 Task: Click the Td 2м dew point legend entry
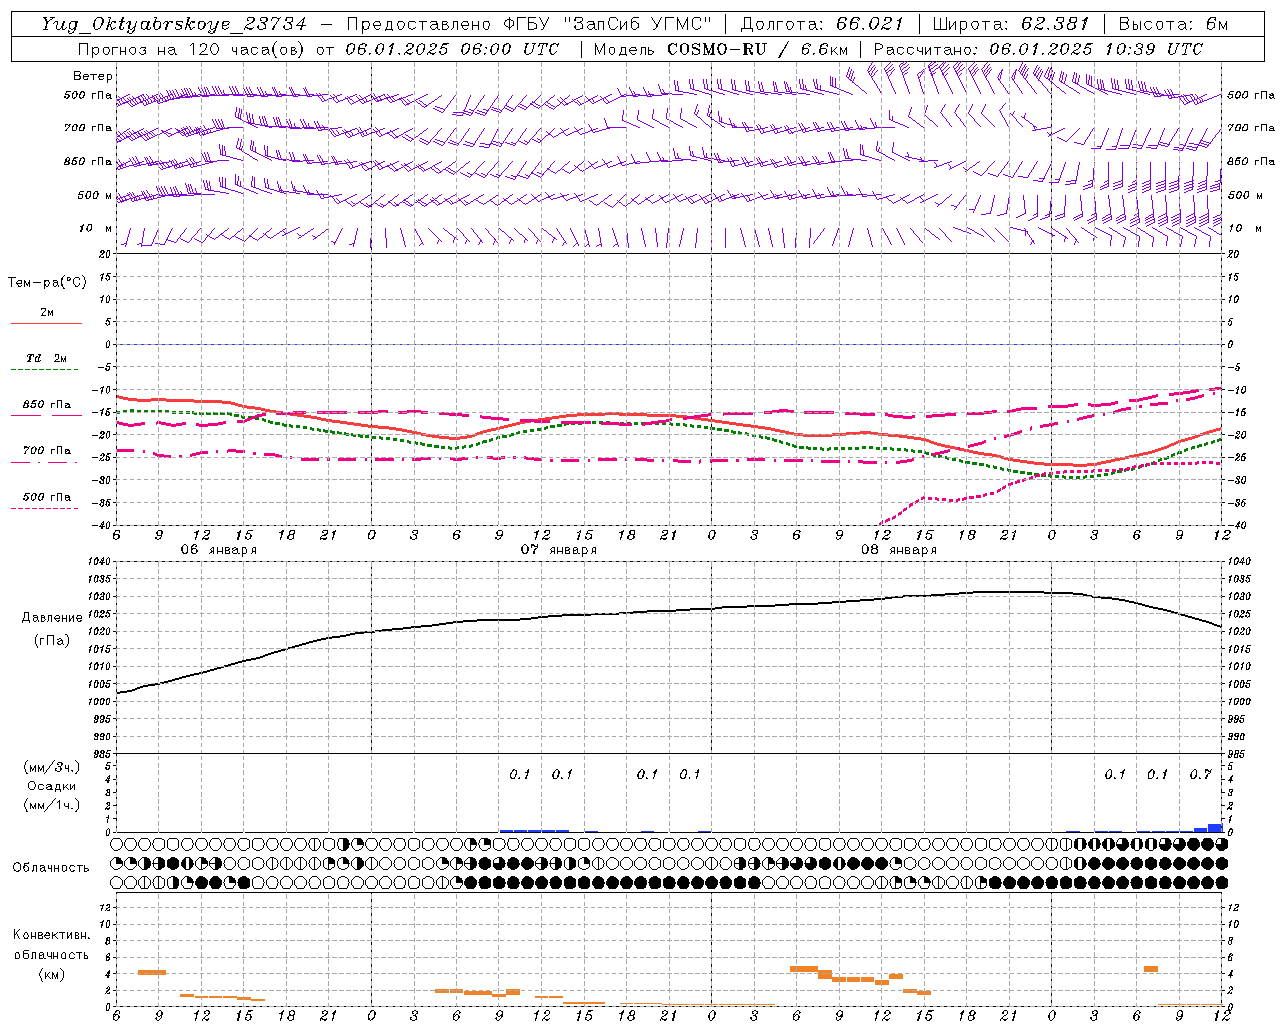(x=47, y=358)
